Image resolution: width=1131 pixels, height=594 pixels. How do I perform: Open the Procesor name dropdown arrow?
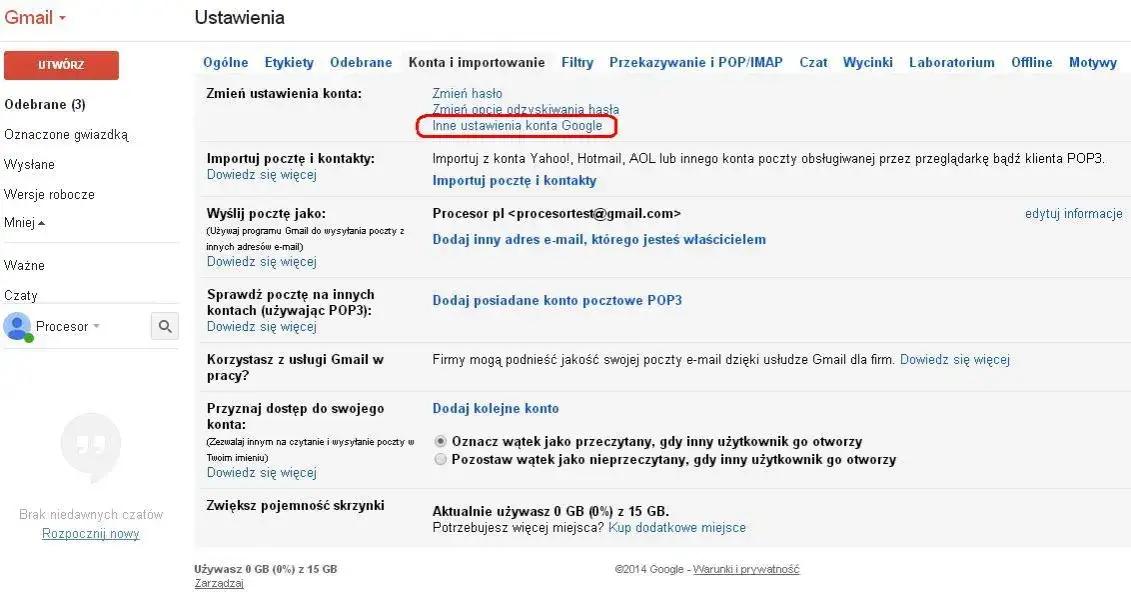point(96,326)
